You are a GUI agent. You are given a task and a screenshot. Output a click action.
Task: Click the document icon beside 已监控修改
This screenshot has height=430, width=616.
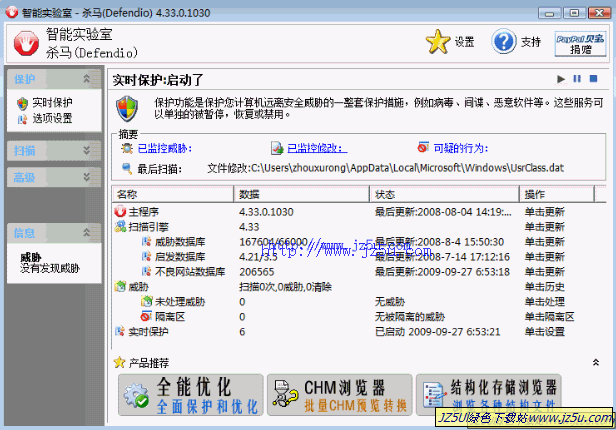point(277,148)
